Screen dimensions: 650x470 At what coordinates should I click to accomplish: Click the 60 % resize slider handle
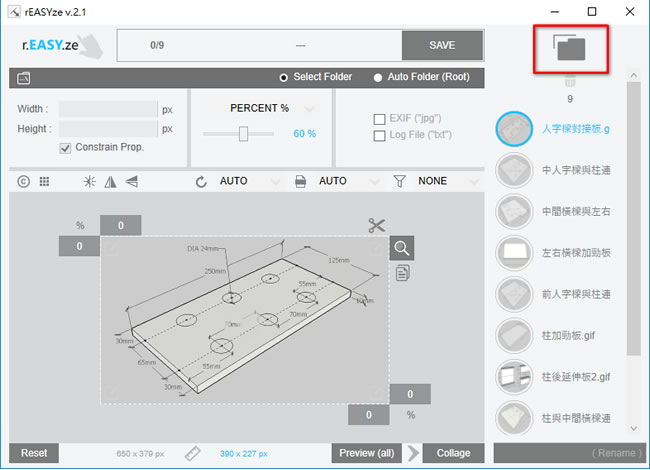(243, 134)
